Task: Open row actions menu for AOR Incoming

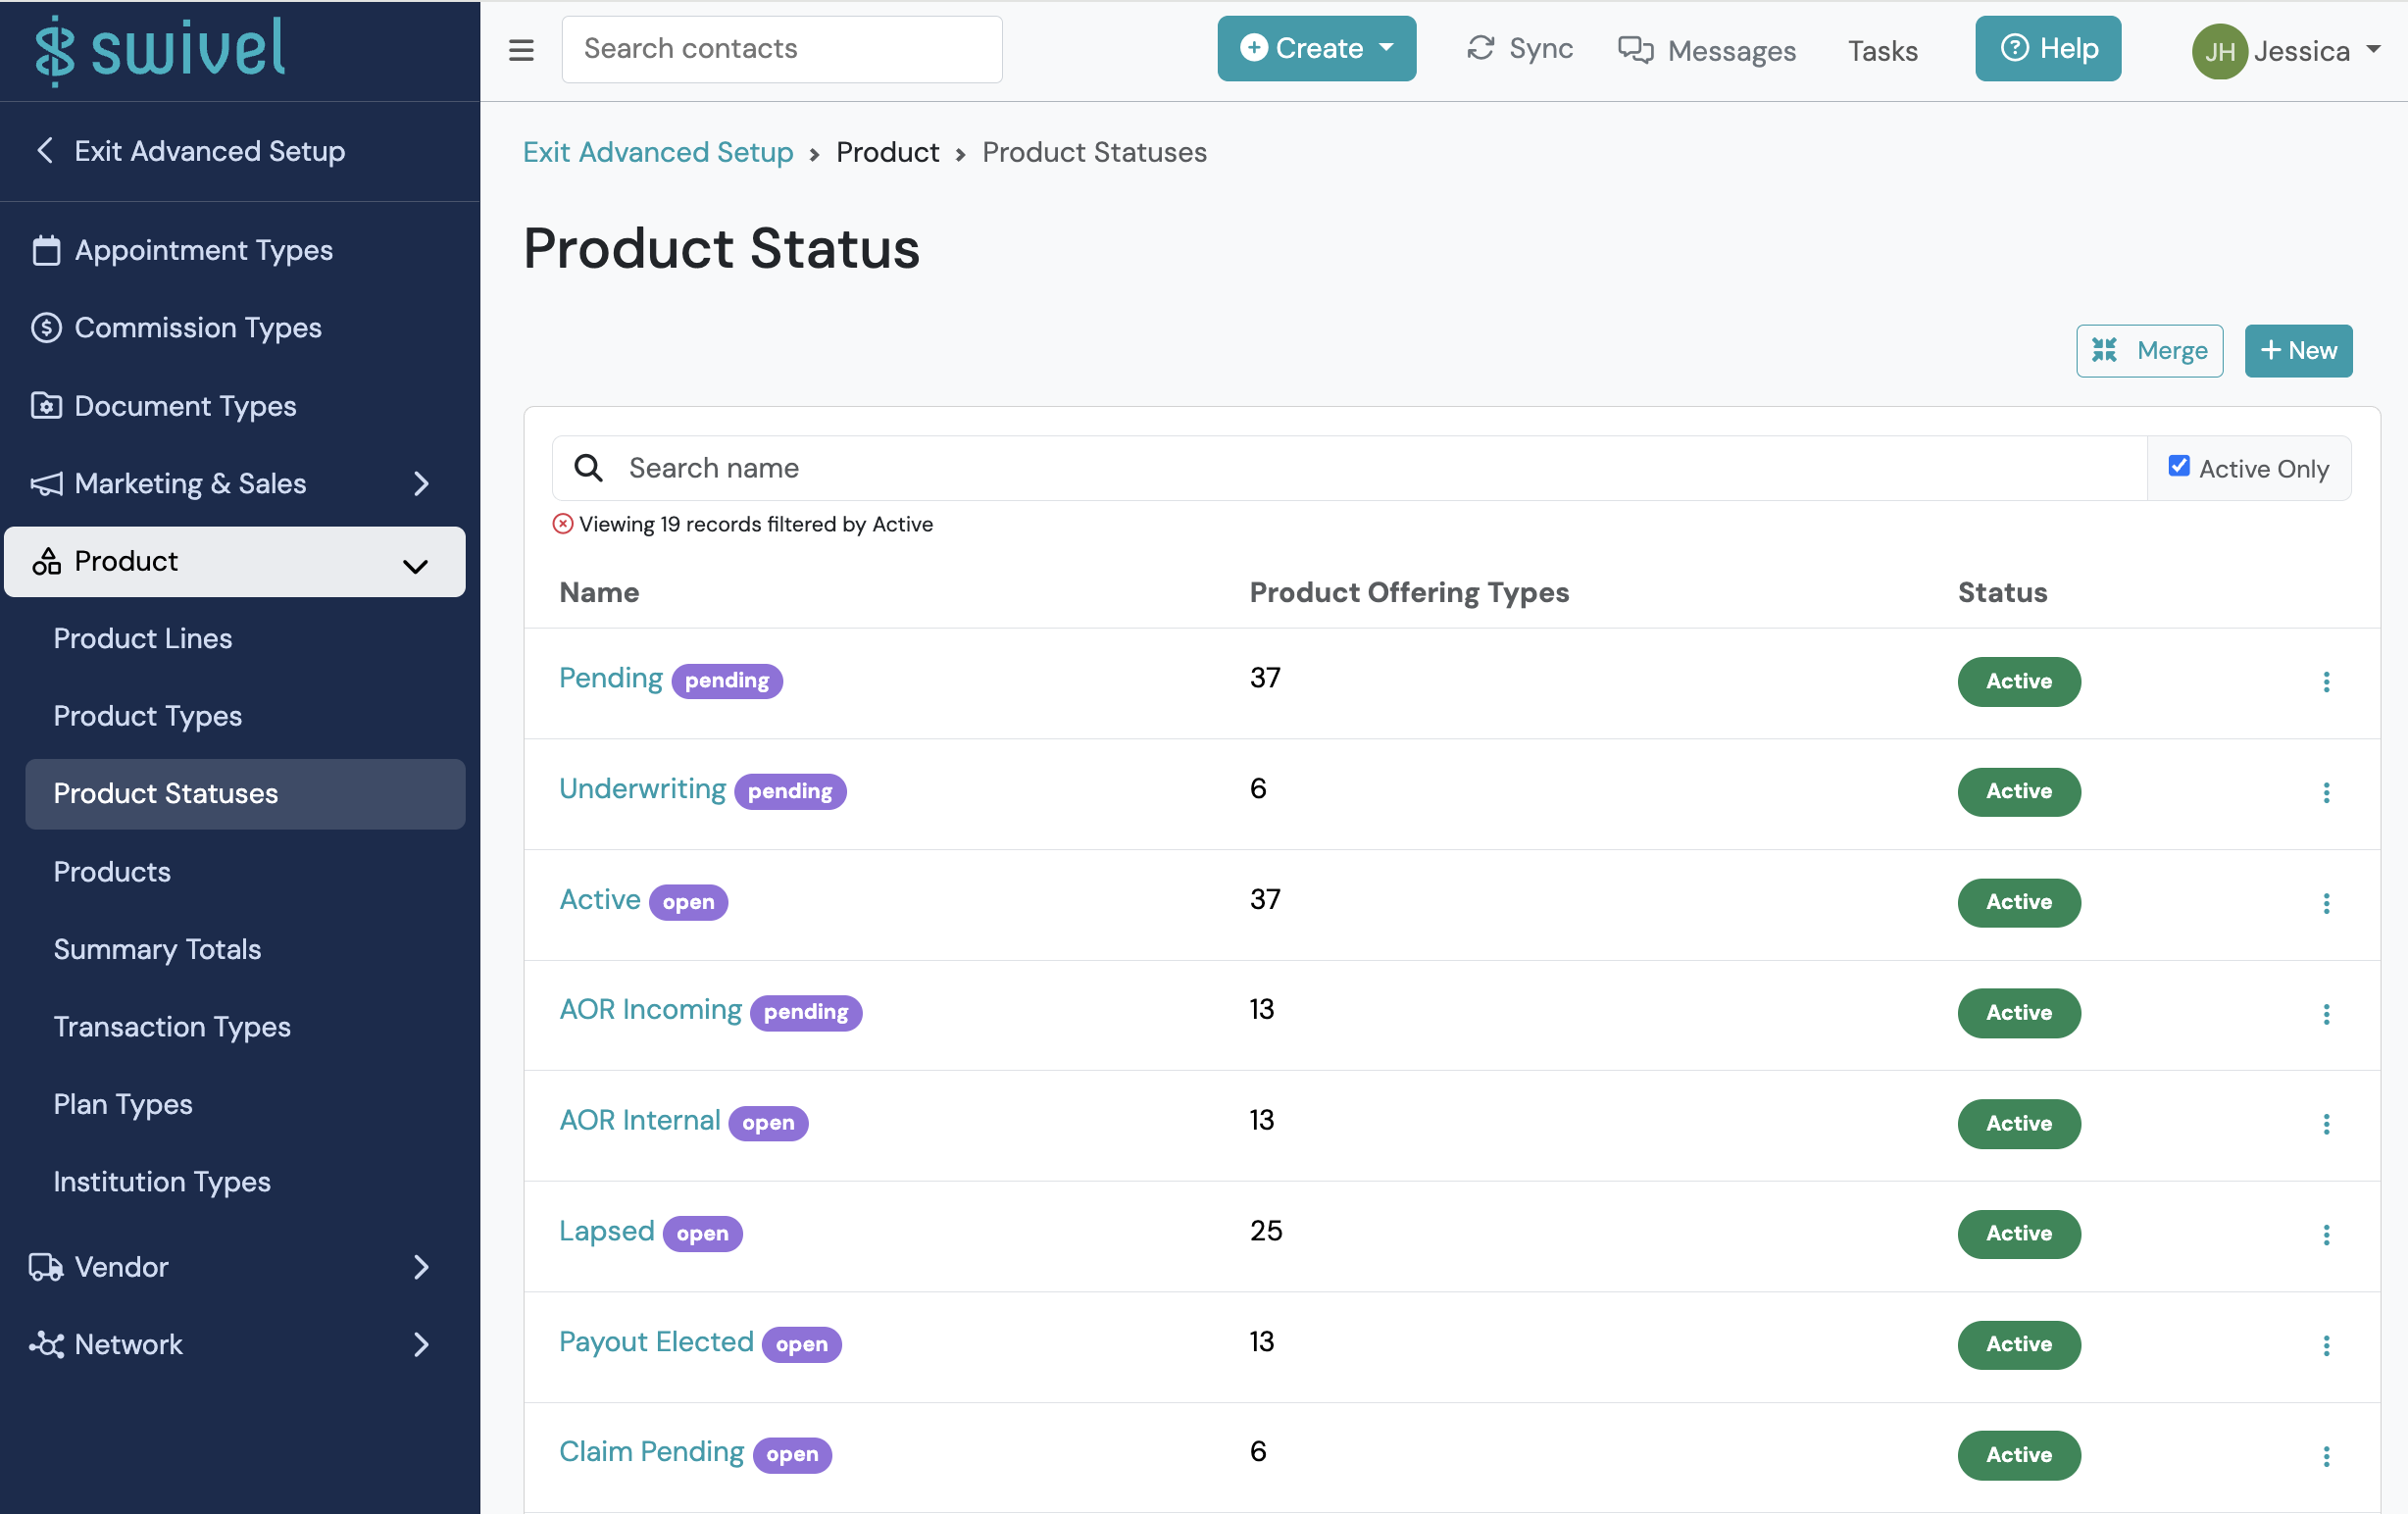Action: point(2326,1014)
